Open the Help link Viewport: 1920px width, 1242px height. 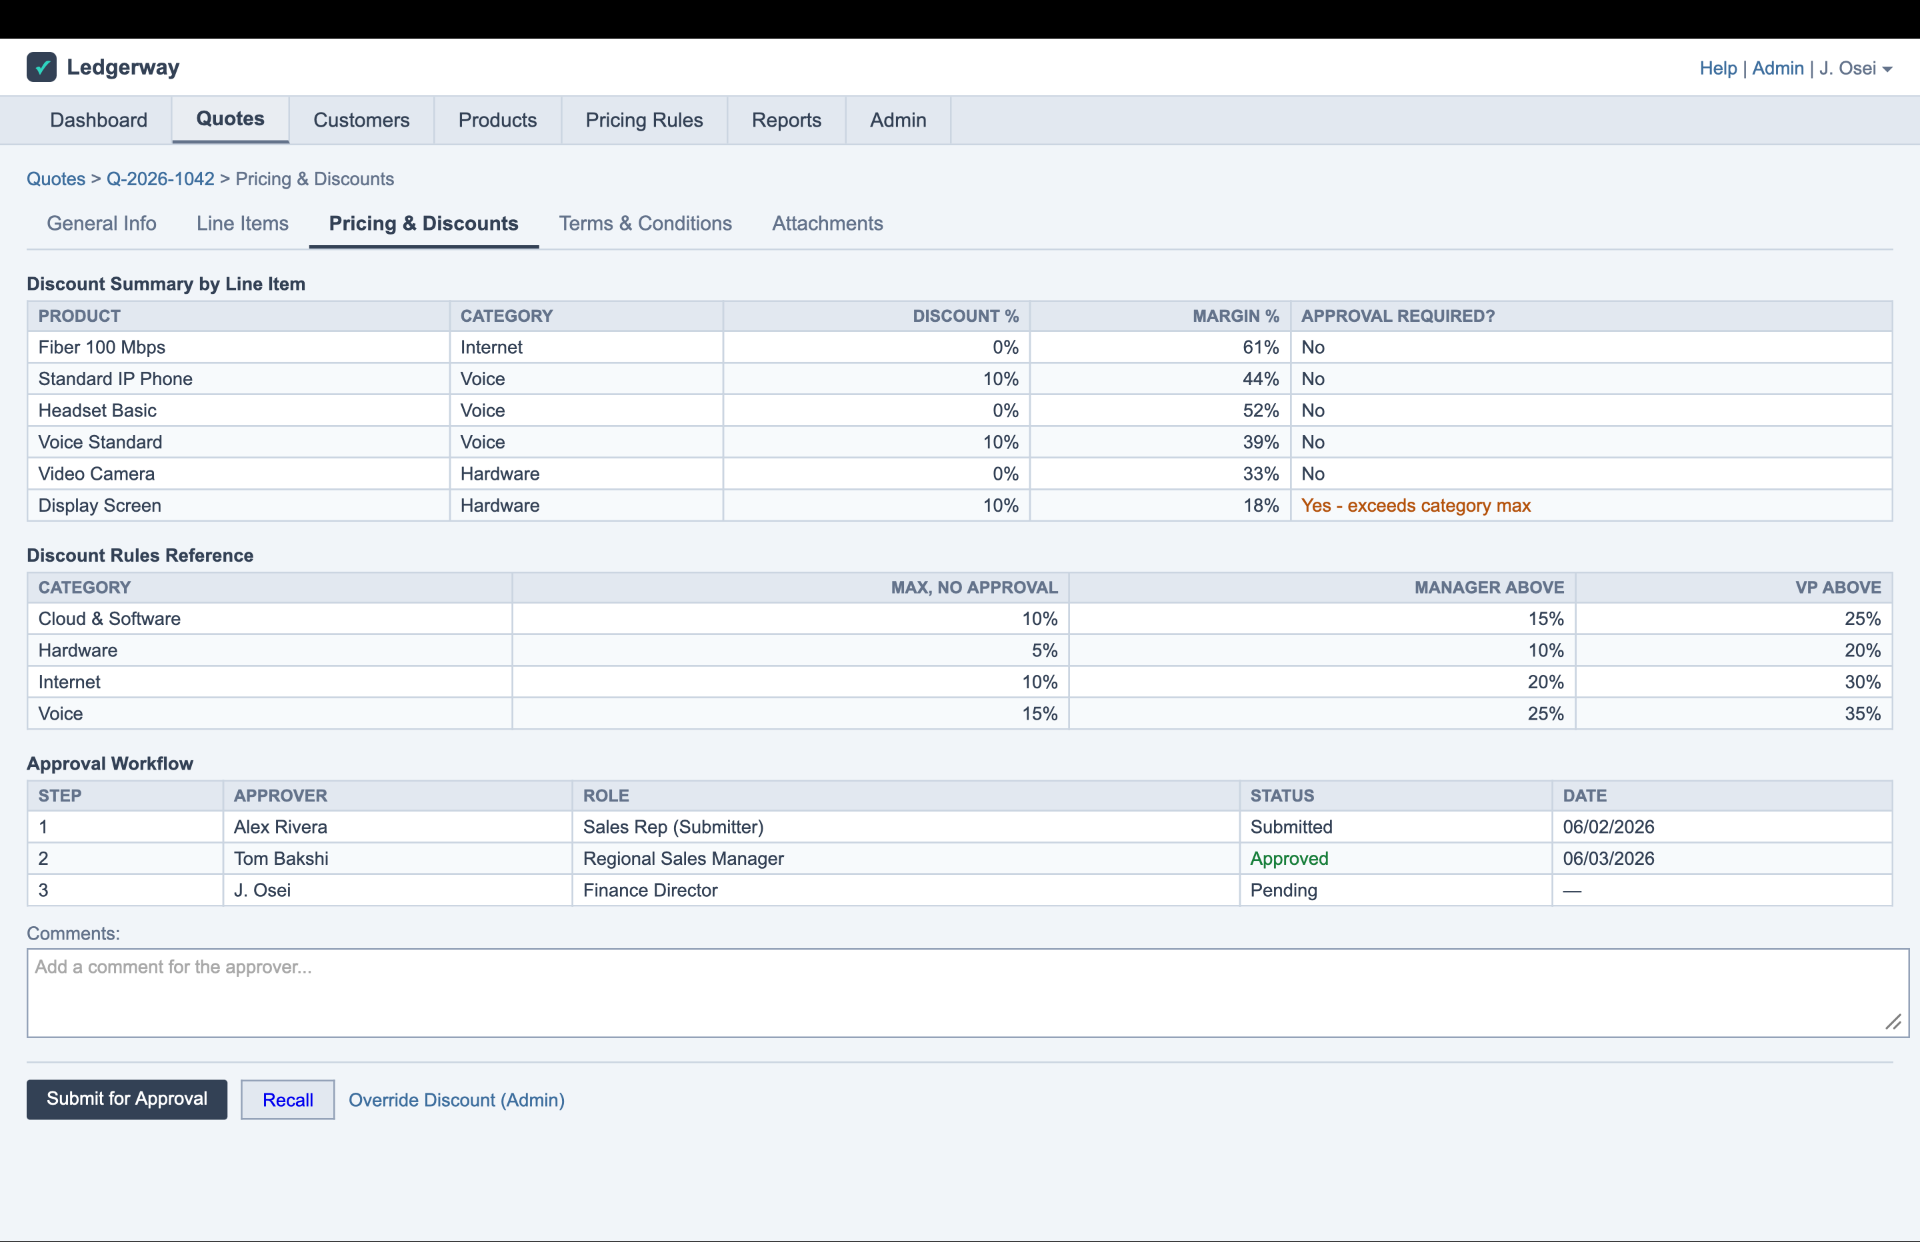1718,68
